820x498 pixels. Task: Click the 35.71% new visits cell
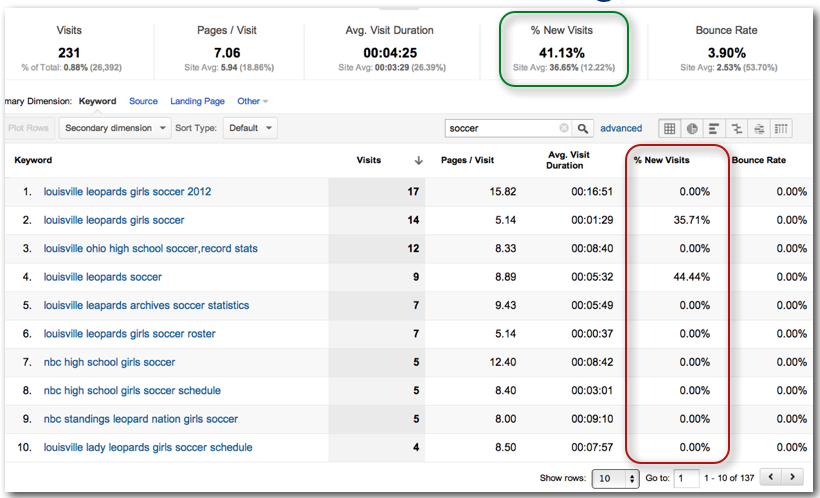(x=691, y=220)
